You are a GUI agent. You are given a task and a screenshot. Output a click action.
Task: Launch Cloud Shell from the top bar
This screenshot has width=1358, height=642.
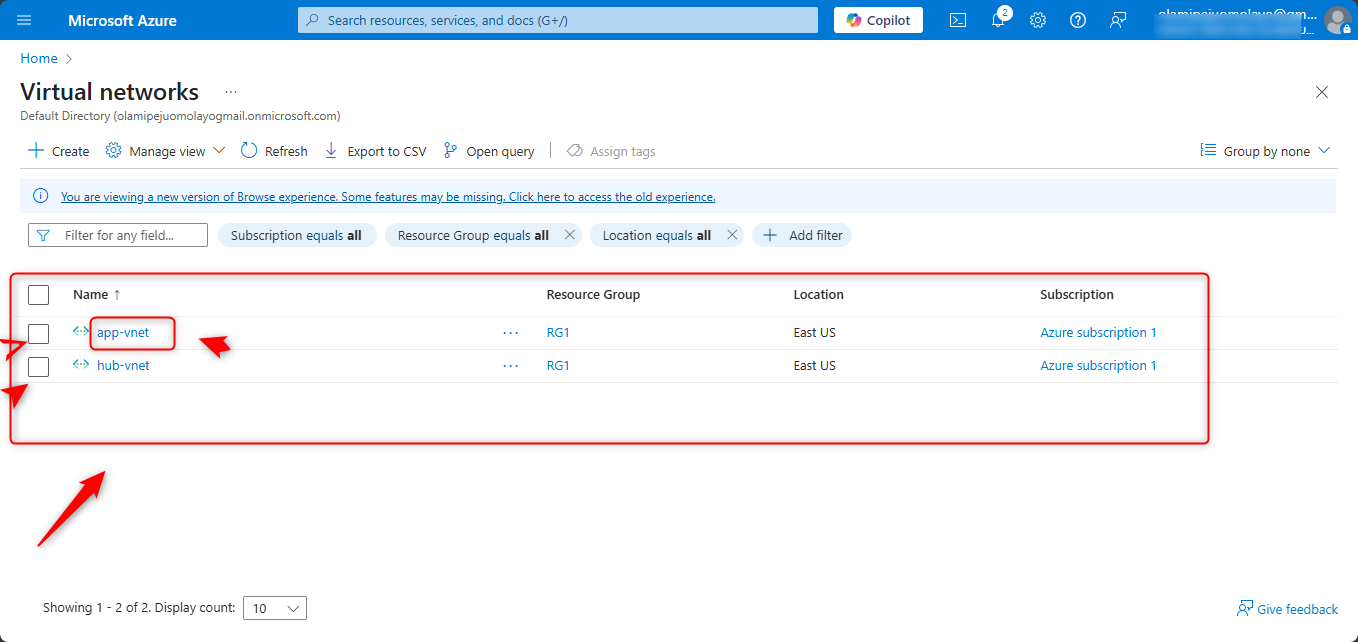[x=958, y=20]
